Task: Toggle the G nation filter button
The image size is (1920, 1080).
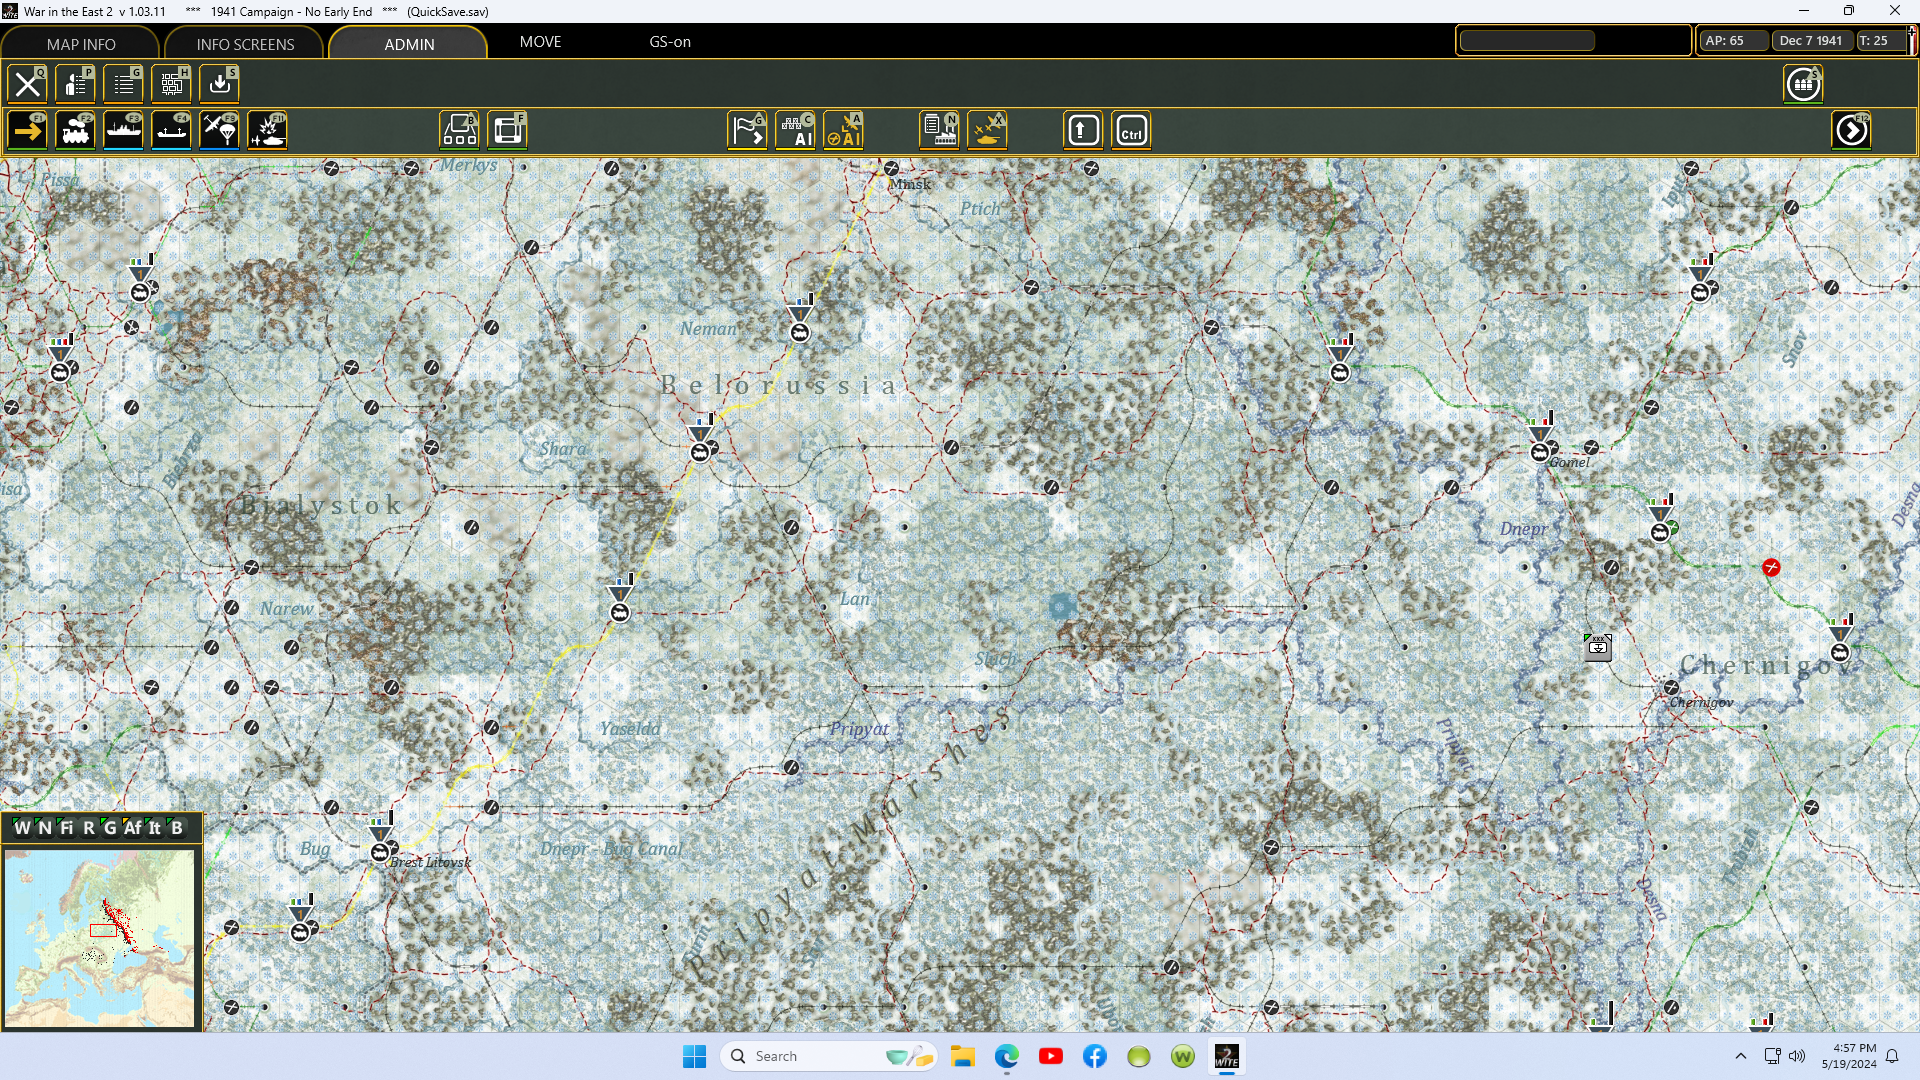Action: pyautogui.click(x=110, y=827)
